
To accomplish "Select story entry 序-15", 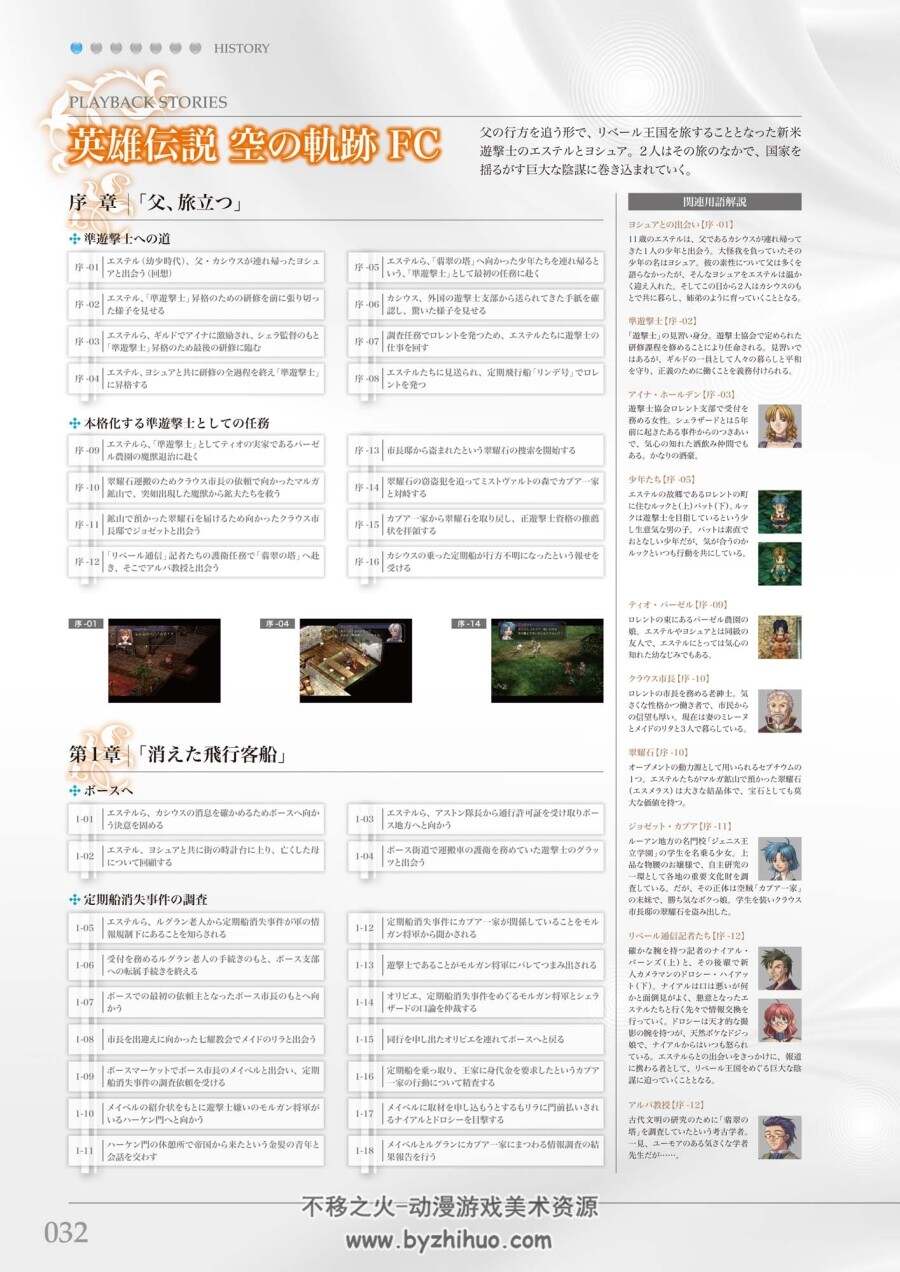I will [476, 524].
